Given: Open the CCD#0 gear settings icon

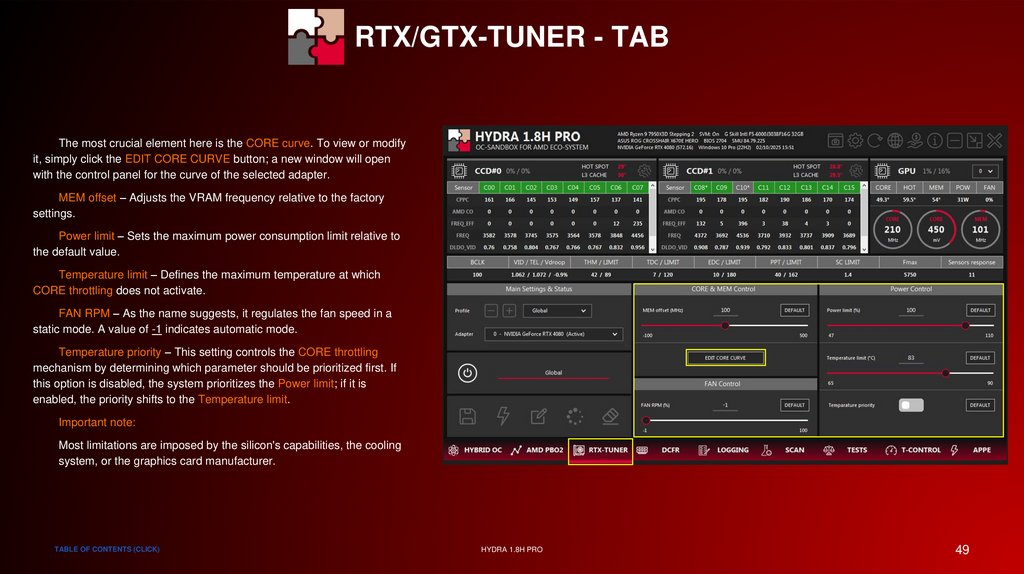Looking at the screenshot, I should coord(645,171).
